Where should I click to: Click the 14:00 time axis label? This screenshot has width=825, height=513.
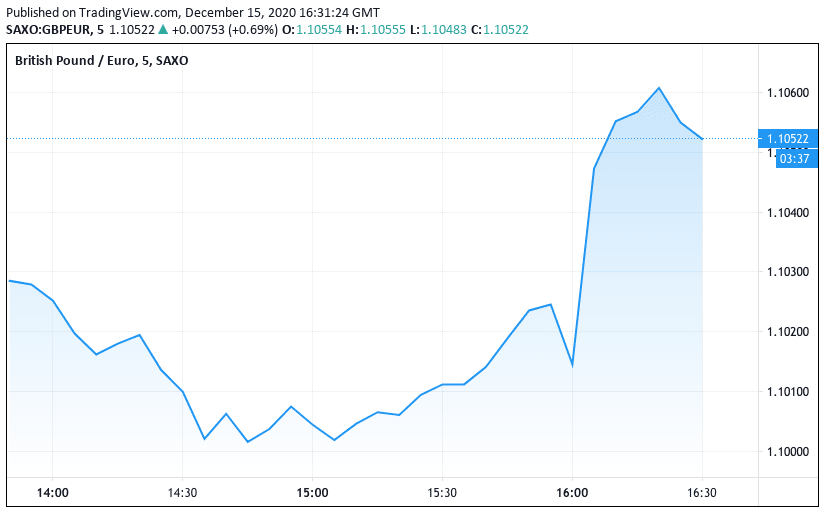52,493
